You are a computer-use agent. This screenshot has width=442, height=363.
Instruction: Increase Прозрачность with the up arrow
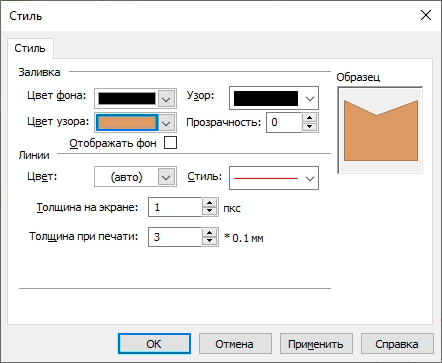310,118
